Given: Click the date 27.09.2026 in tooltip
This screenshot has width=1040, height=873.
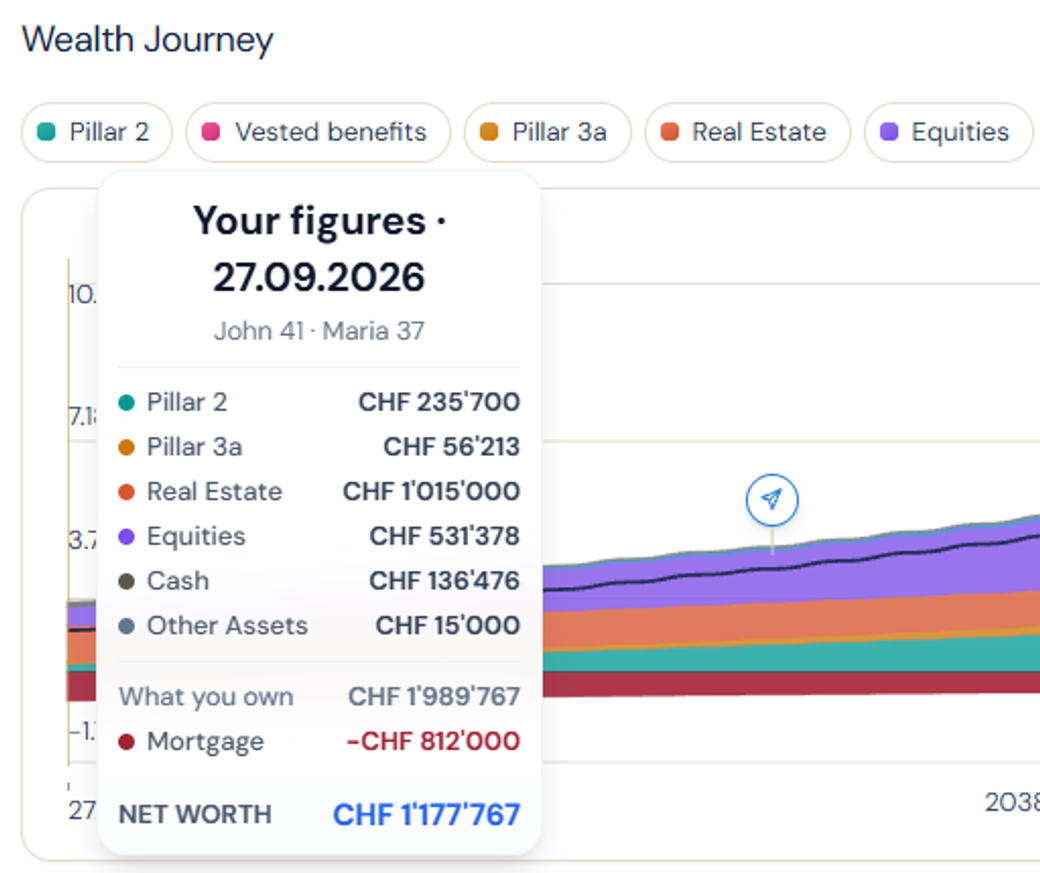Looking at the screenshot, I should pos(319,277).
